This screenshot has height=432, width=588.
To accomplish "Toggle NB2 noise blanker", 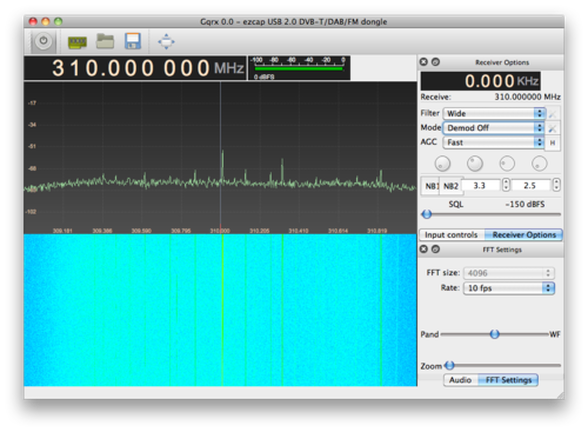I will click(451, 186).
